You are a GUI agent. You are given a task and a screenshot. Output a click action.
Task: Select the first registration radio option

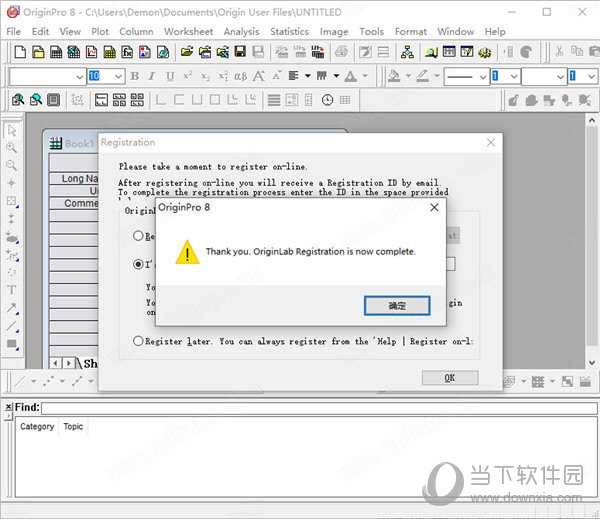click(138, 235)
